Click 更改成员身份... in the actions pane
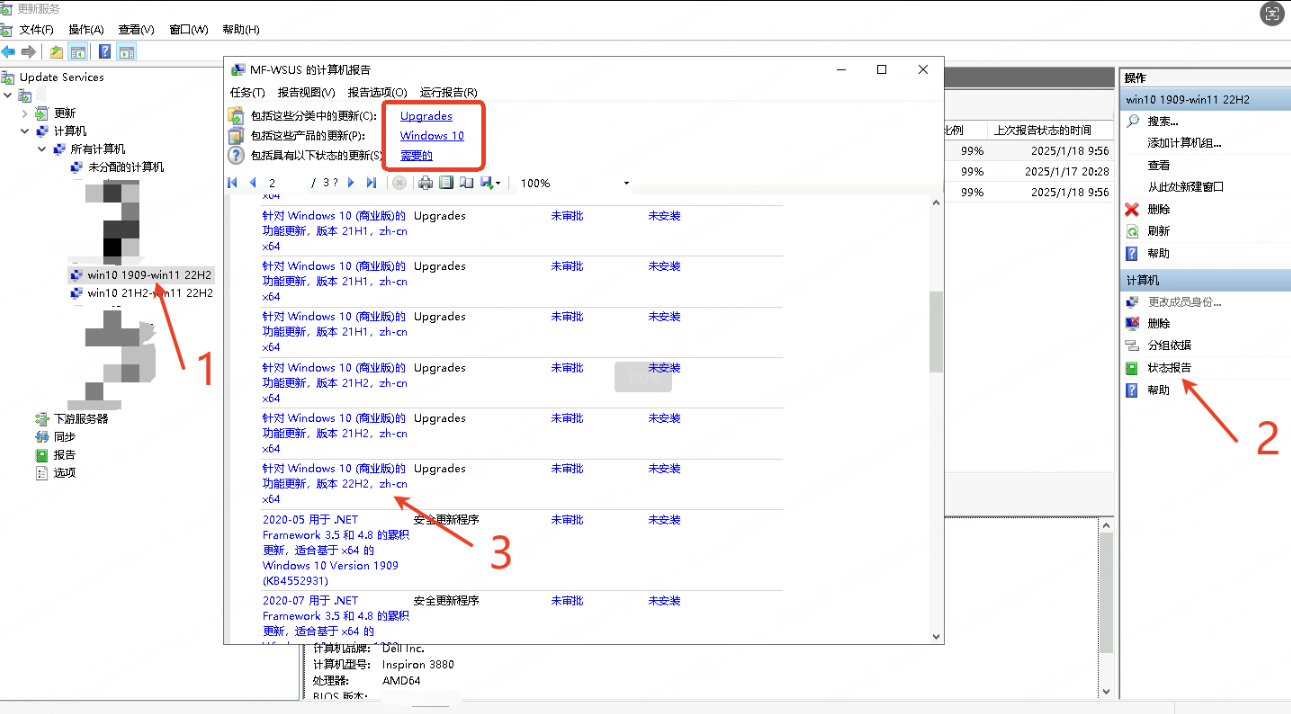The width and height of the screenshot is (1291, 714). pos(1184,302)
